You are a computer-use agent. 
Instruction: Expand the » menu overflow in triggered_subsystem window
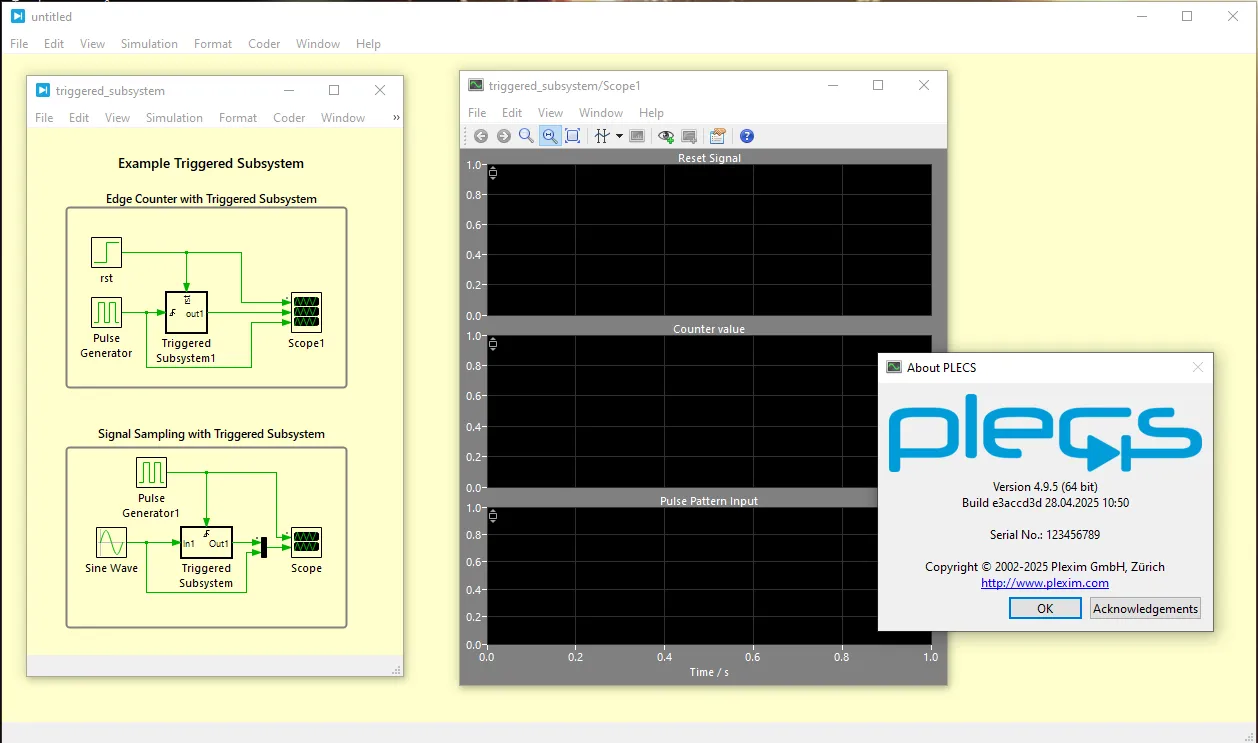396,118
